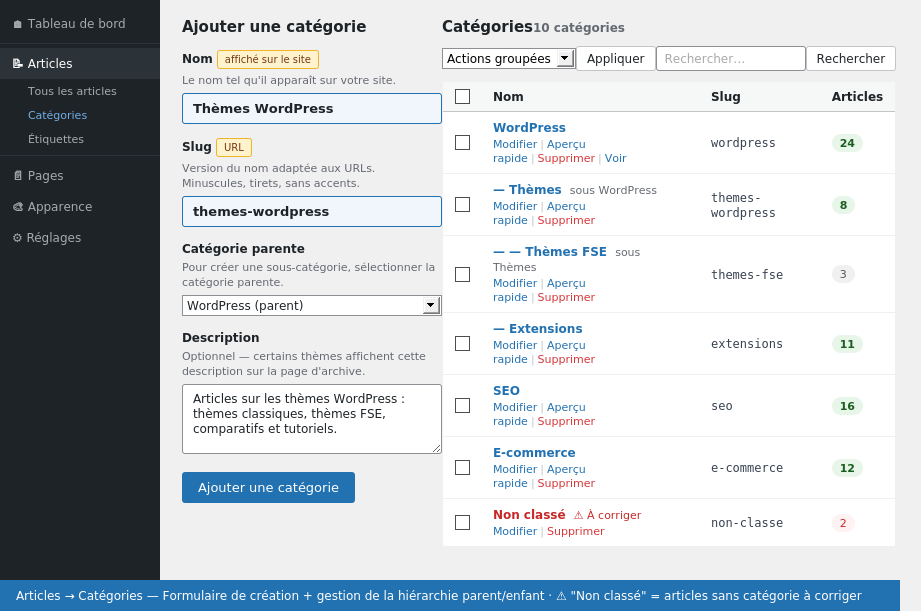Click the themes-fse slug cell
This screenshot has height=611, width=921.
(747, 274)
